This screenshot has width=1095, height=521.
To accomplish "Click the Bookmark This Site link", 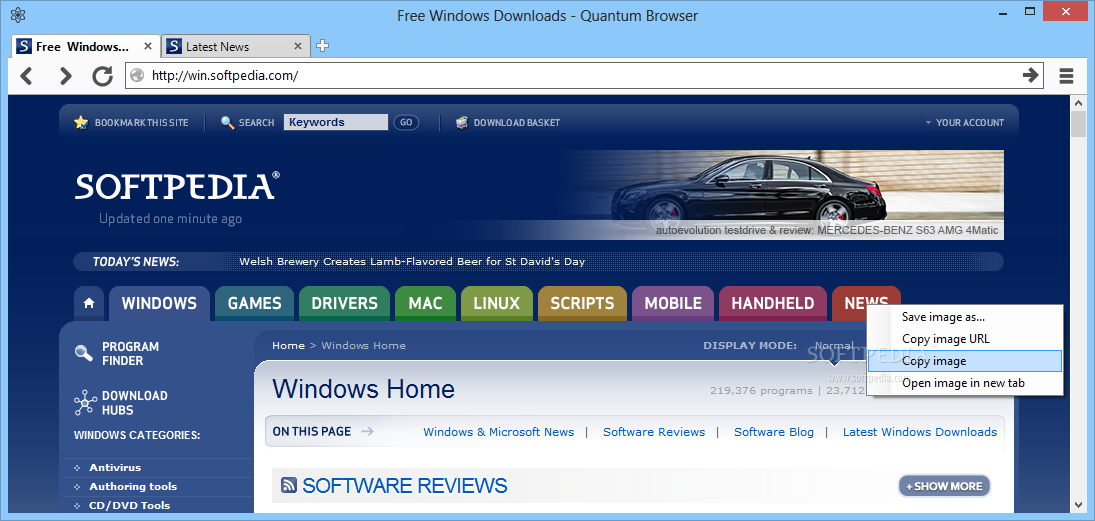I will coord(142,122).
